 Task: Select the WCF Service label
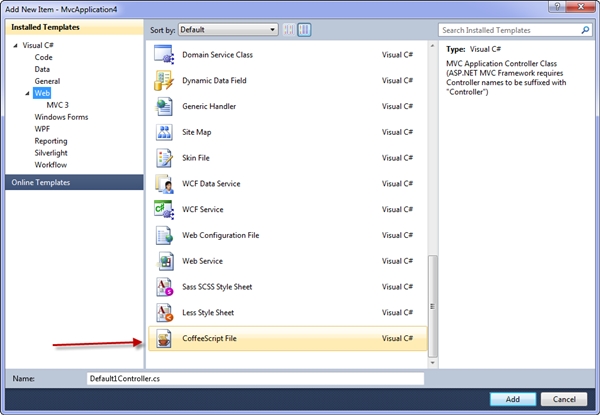(x=203, y=209)
